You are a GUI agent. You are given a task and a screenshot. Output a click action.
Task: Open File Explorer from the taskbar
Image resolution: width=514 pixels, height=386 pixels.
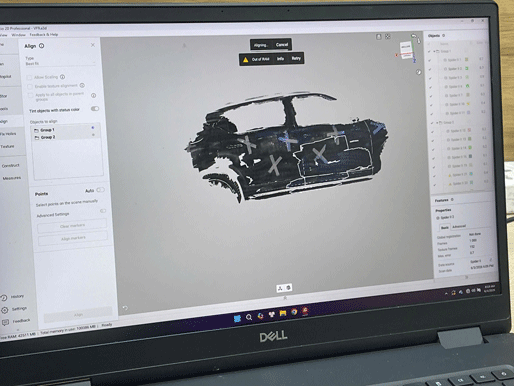pyautogui.click(x=283, y=313)
